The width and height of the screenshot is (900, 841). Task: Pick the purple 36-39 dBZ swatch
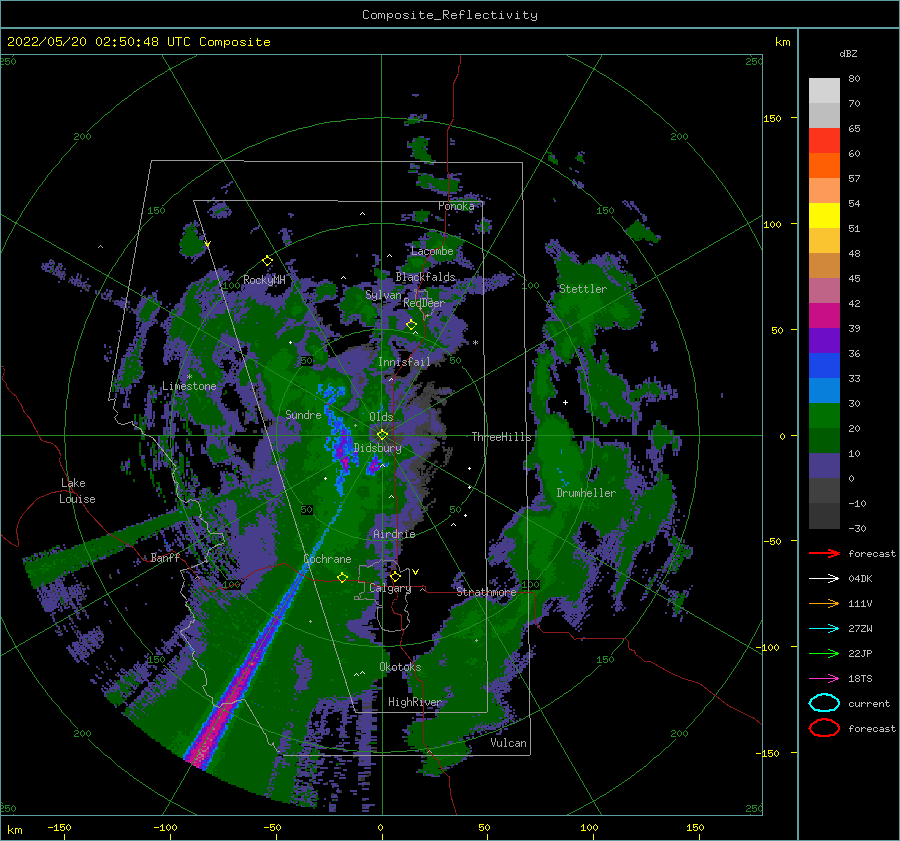[824, 341]
